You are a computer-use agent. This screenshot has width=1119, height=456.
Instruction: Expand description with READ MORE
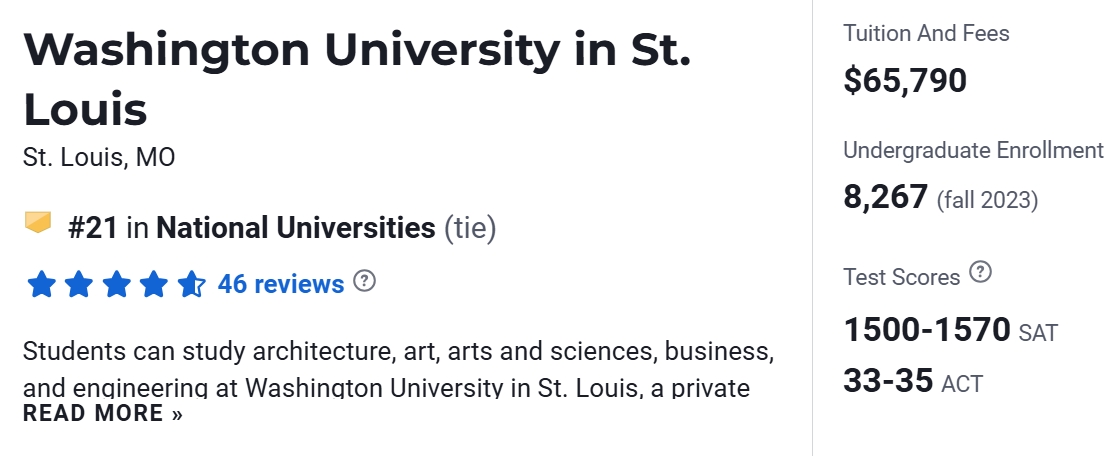click(x=103, y=413)
